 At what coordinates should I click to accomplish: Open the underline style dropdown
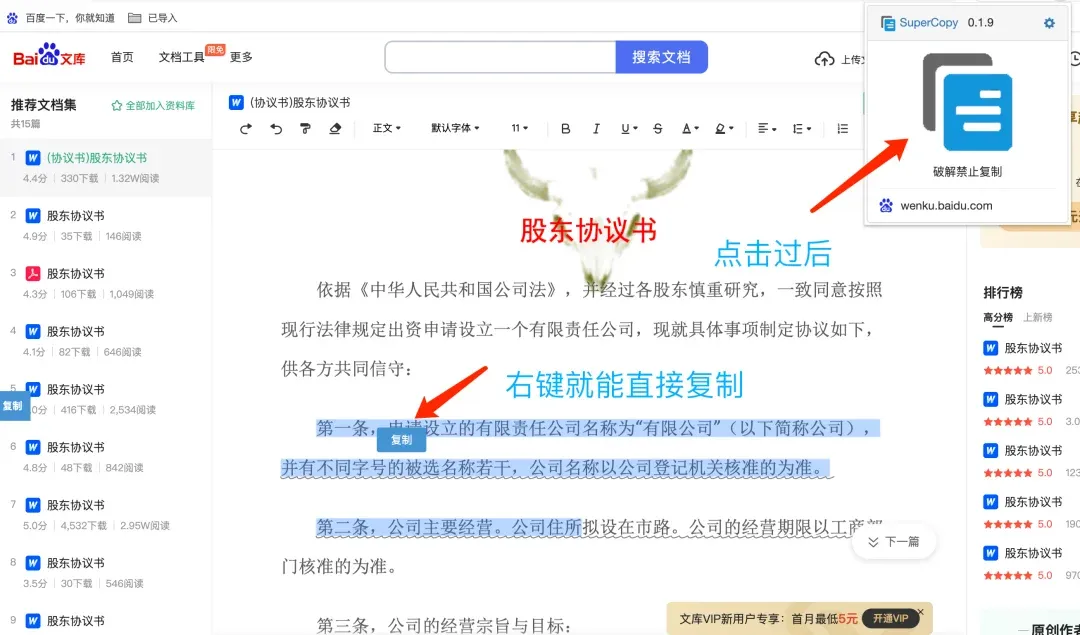(629, 129)
